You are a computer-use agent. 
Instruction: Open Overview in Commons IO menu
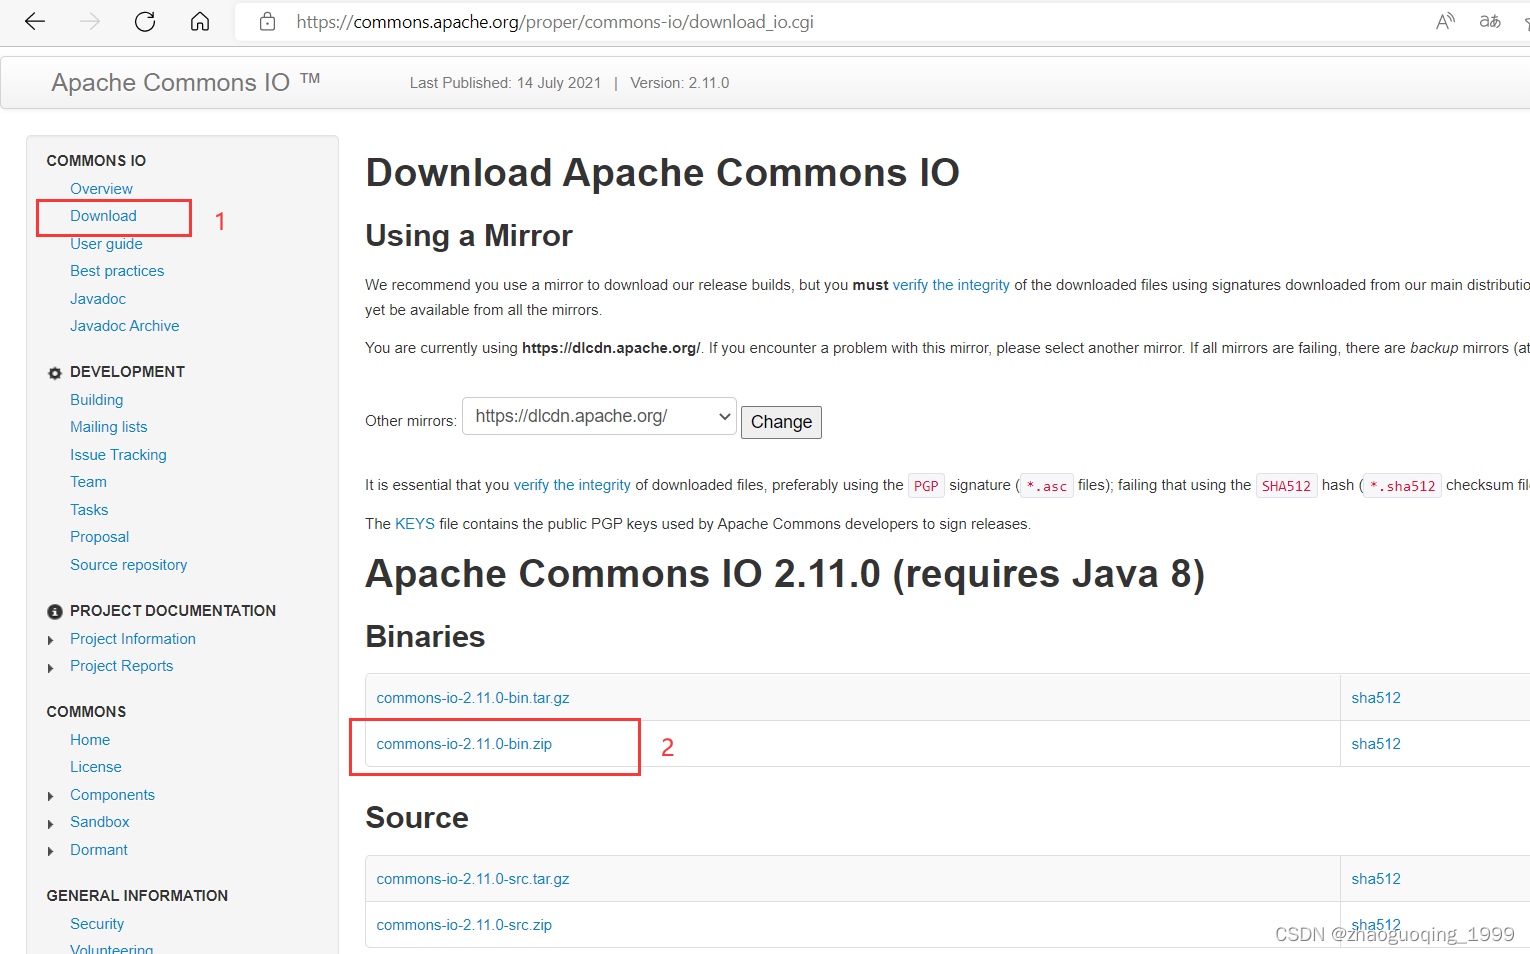pyautogui.click(x=101, y=189)
